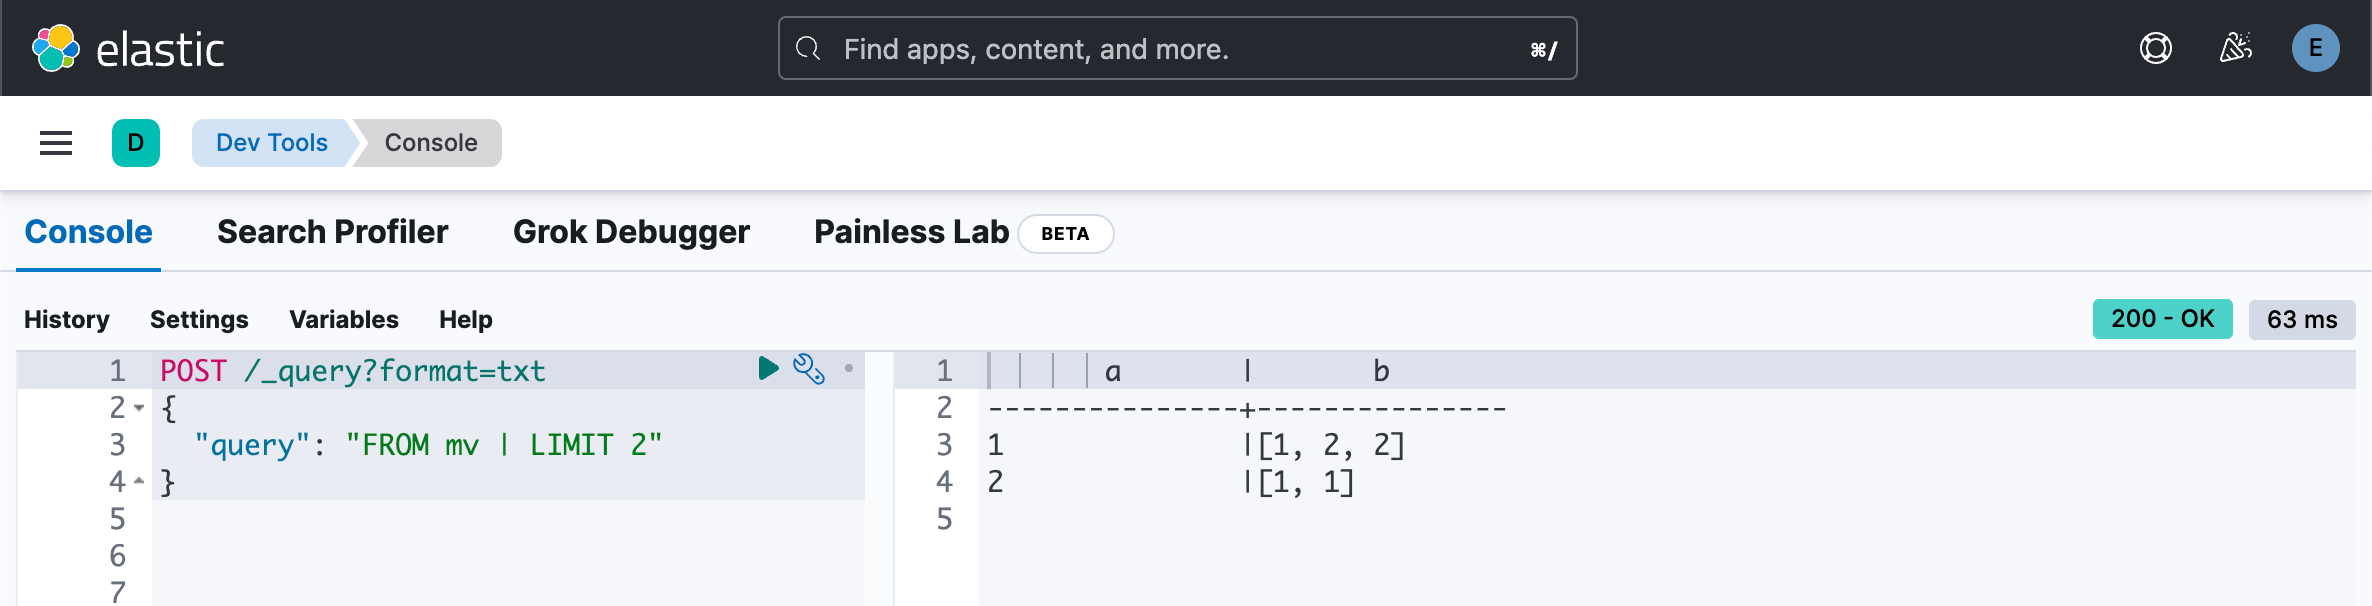Run request with green play icon
This screenshot has width=2372, height=606.
tap(768, 369)
